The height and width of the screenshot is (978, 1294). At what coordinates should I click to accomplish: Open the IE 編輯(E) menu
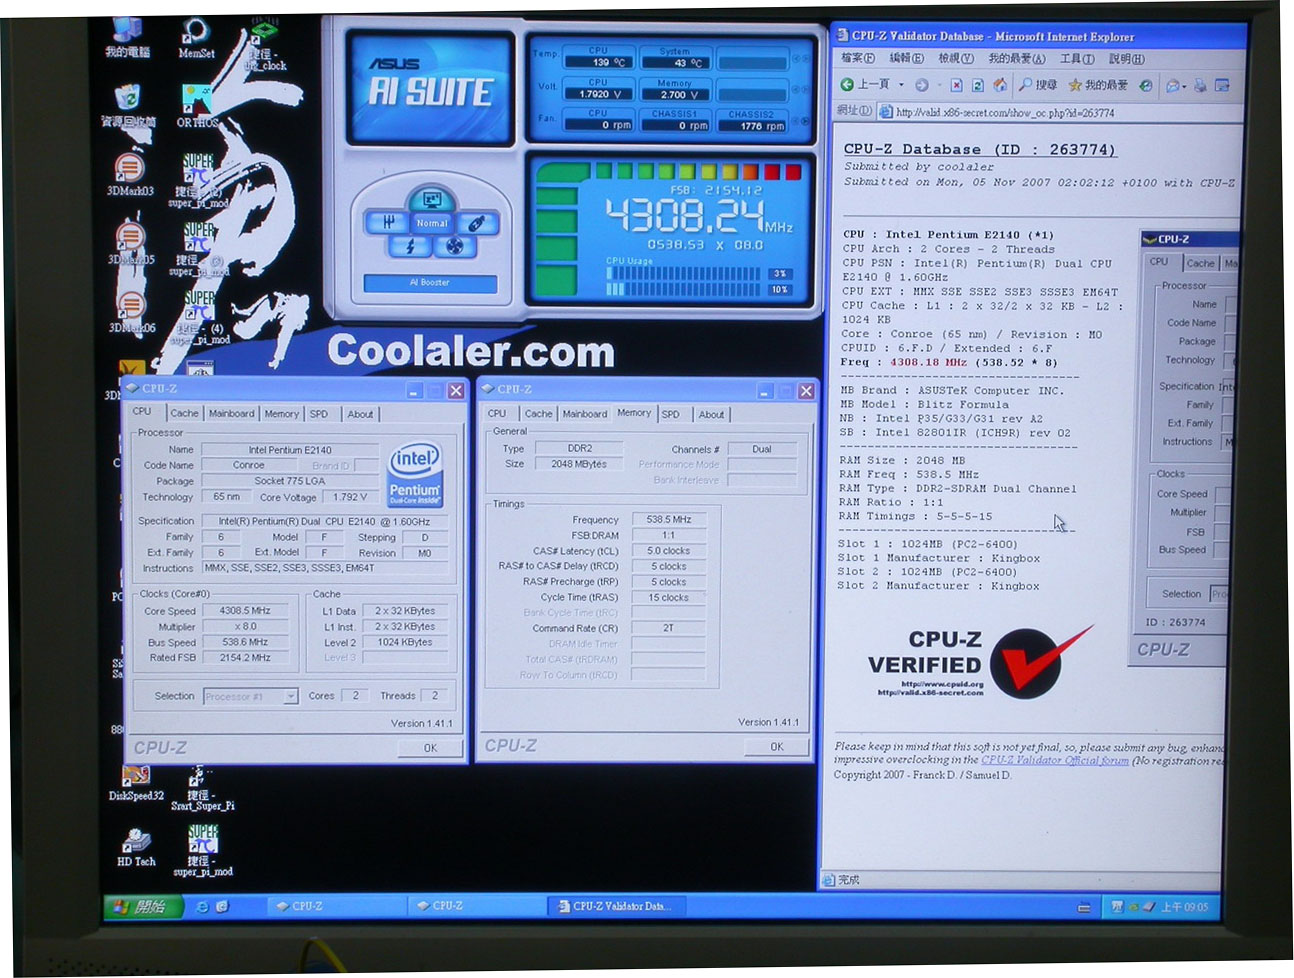[x=906, y=59]
